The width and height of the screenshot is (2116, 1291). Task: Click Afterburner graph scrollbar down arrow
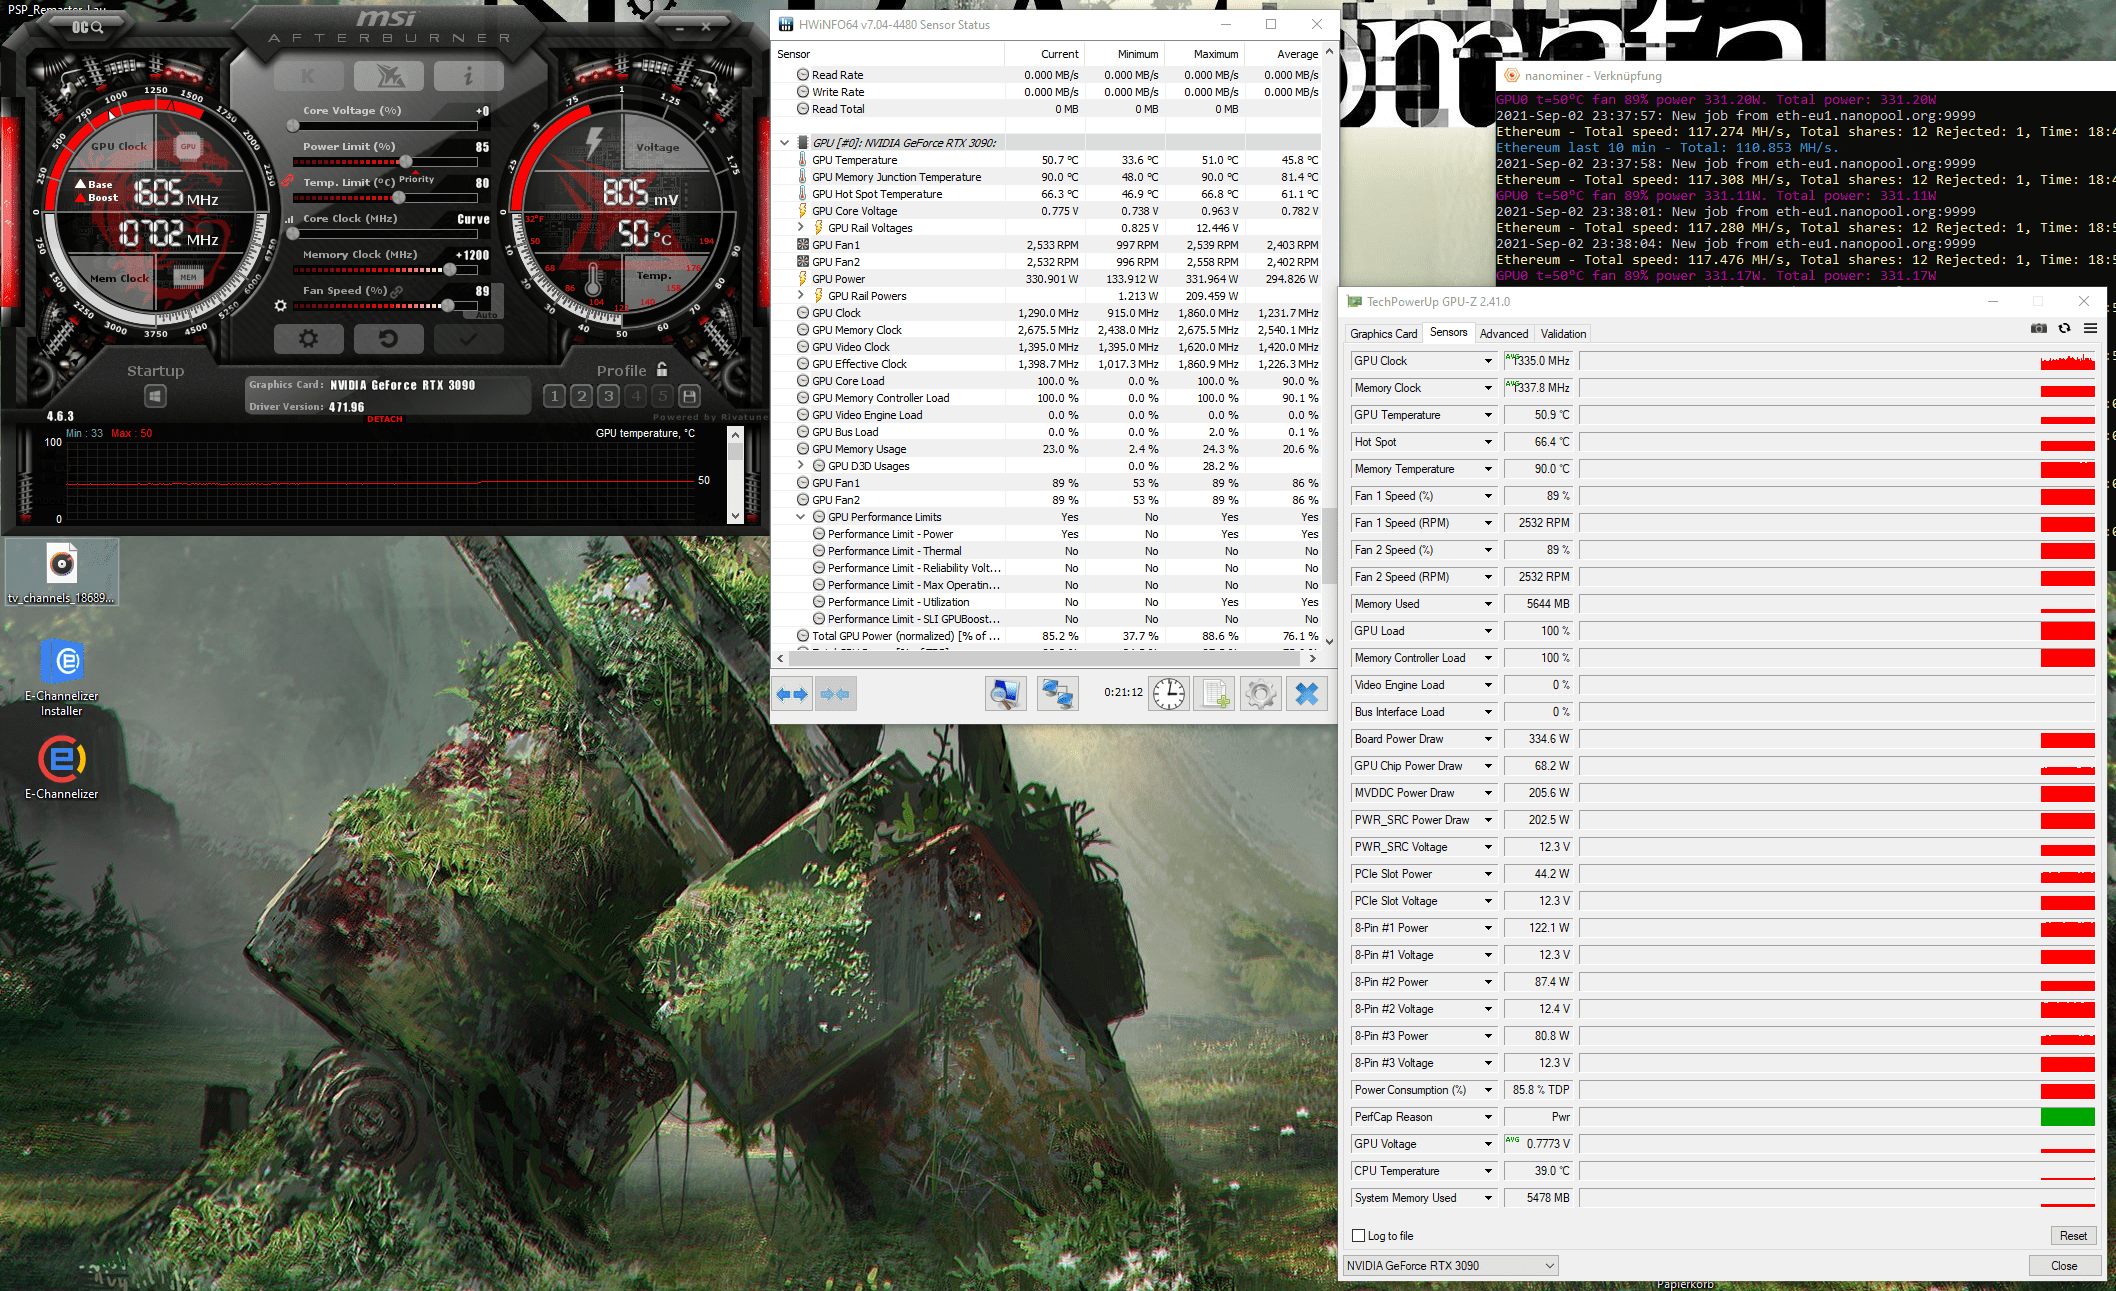tap(735, 516)
